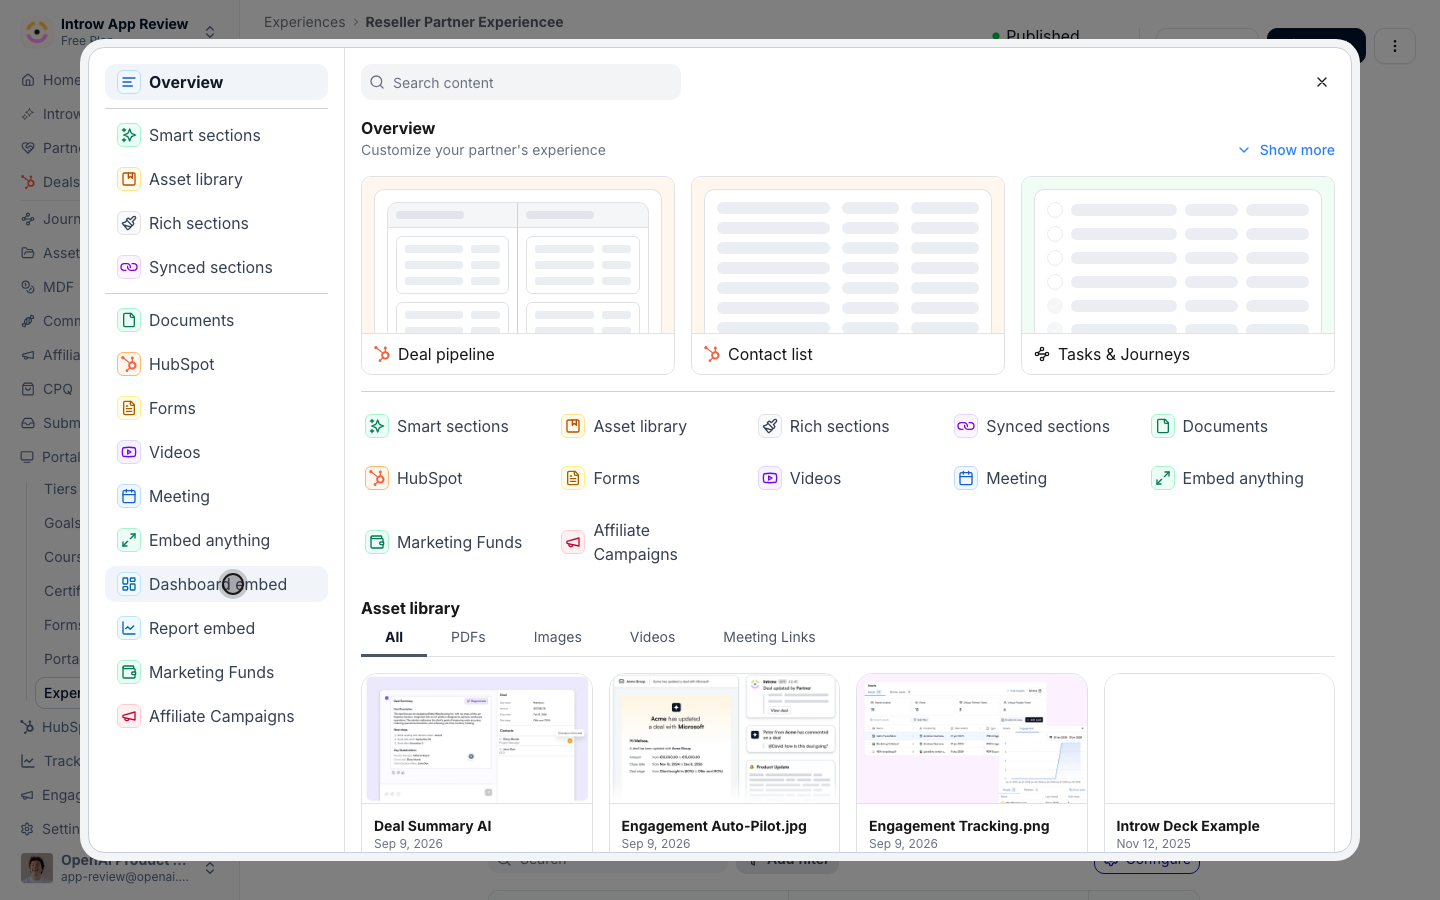
Task: Choose the Deal pipeline template card
Action: pyautogui.click(x=518, y=276)
